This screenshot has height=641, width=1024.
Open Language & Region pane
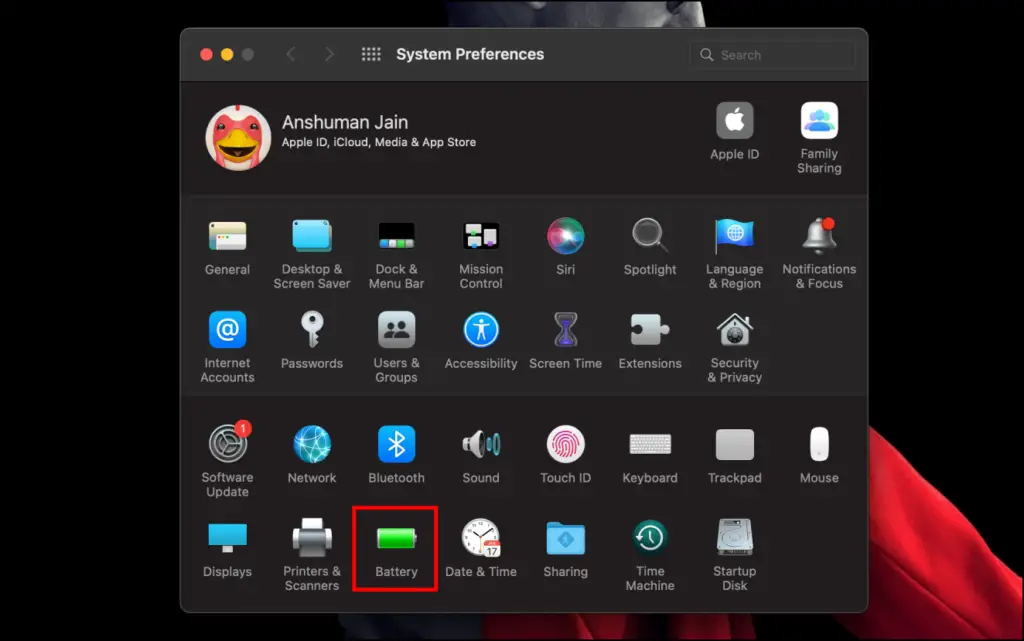point(735,236)
